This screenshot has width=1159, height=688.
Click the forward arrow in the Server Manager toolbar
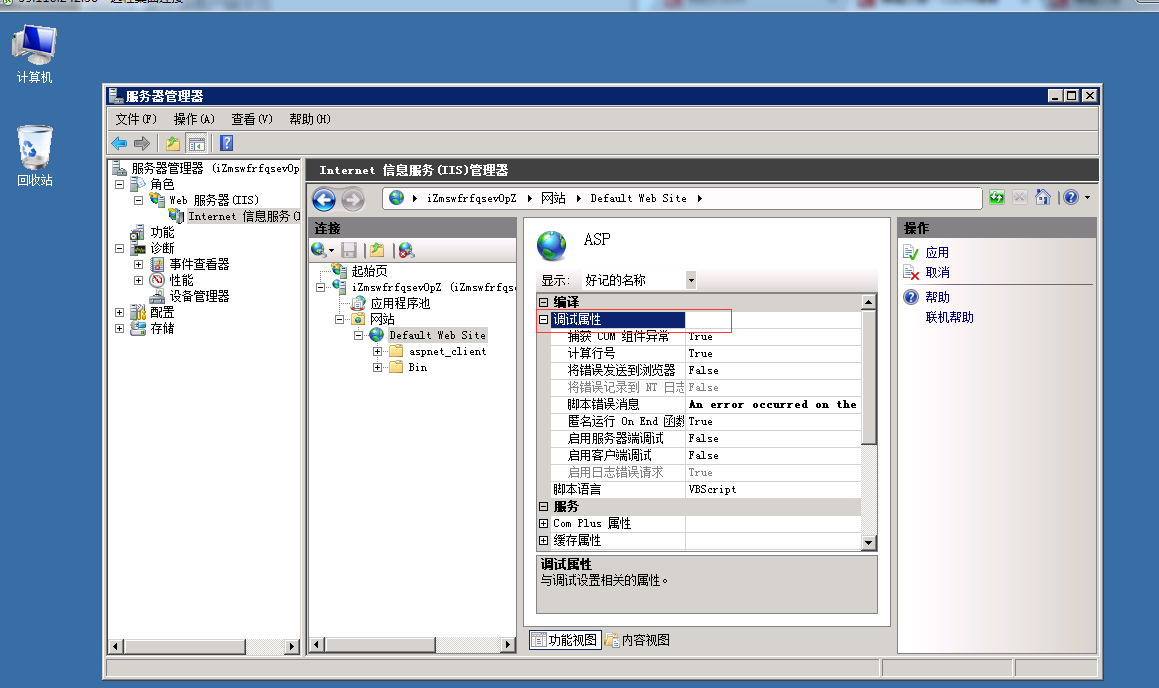(142, 143)
